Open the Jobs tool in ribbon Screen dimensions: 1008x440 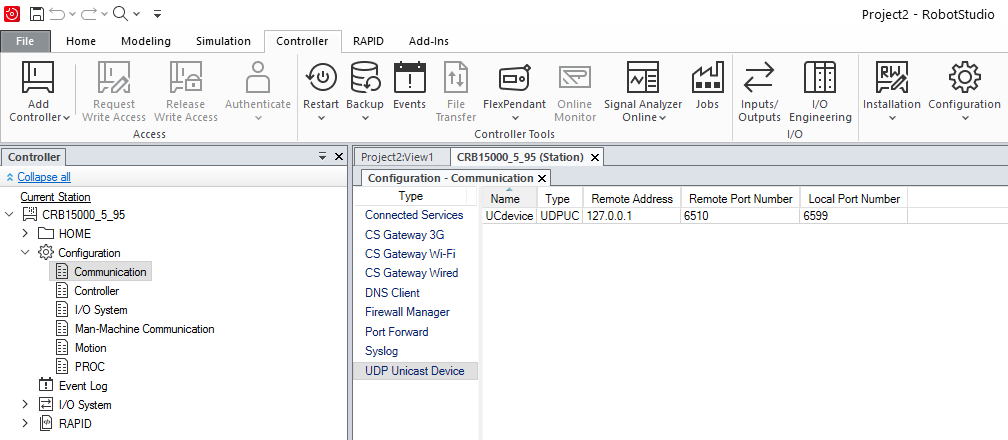point(707,78)
